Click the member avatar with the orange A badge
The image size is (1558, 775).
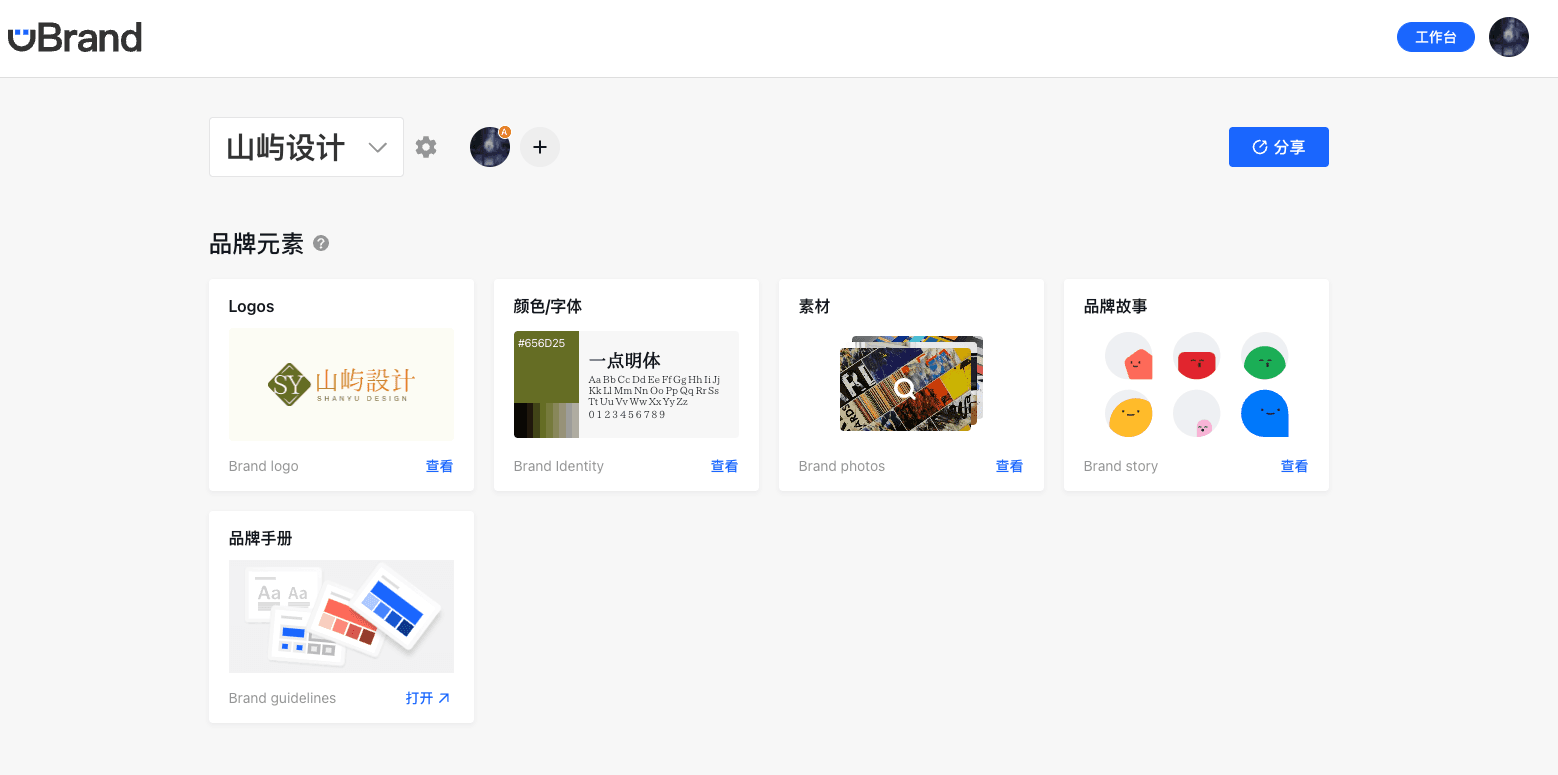(x=490, y=146)
